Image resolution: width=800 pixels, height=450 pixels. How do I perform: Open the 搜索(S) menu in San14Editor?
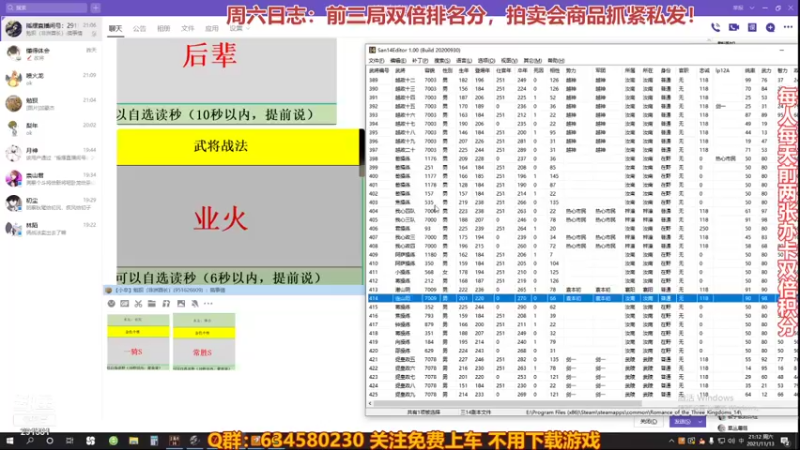[442, 61]
